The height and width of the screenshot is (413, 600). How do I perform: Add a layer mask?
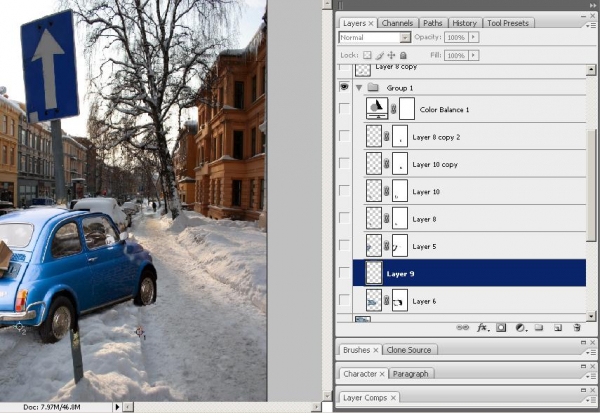[x=501, y=328]
